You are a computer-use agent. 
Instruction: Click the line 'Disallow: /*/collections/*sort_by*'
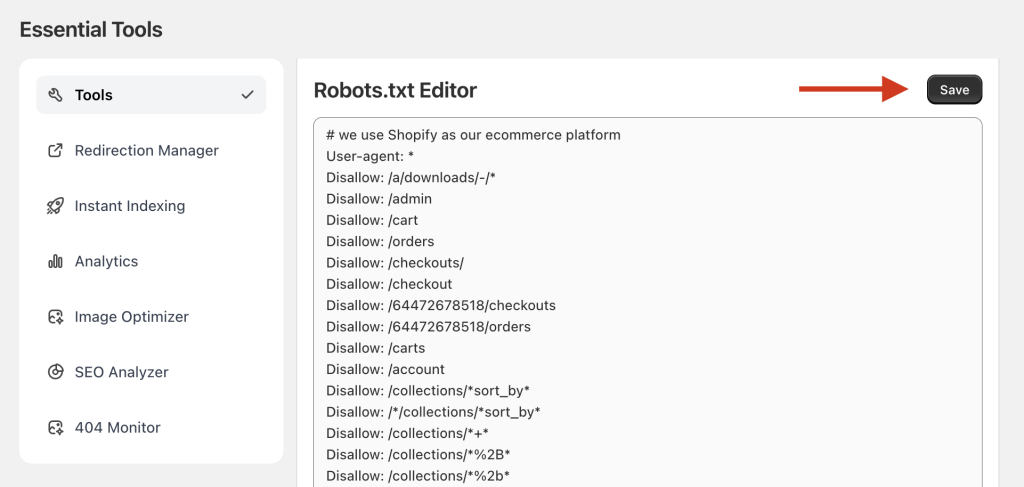tap(434, 412)
